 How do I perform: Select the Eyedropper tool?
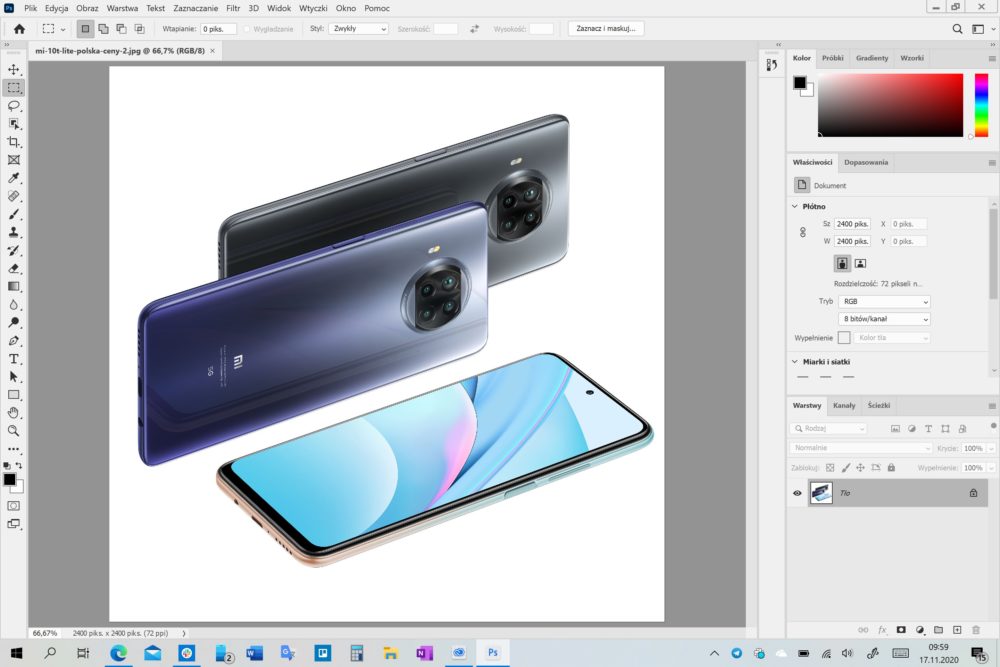click(13, 178)
